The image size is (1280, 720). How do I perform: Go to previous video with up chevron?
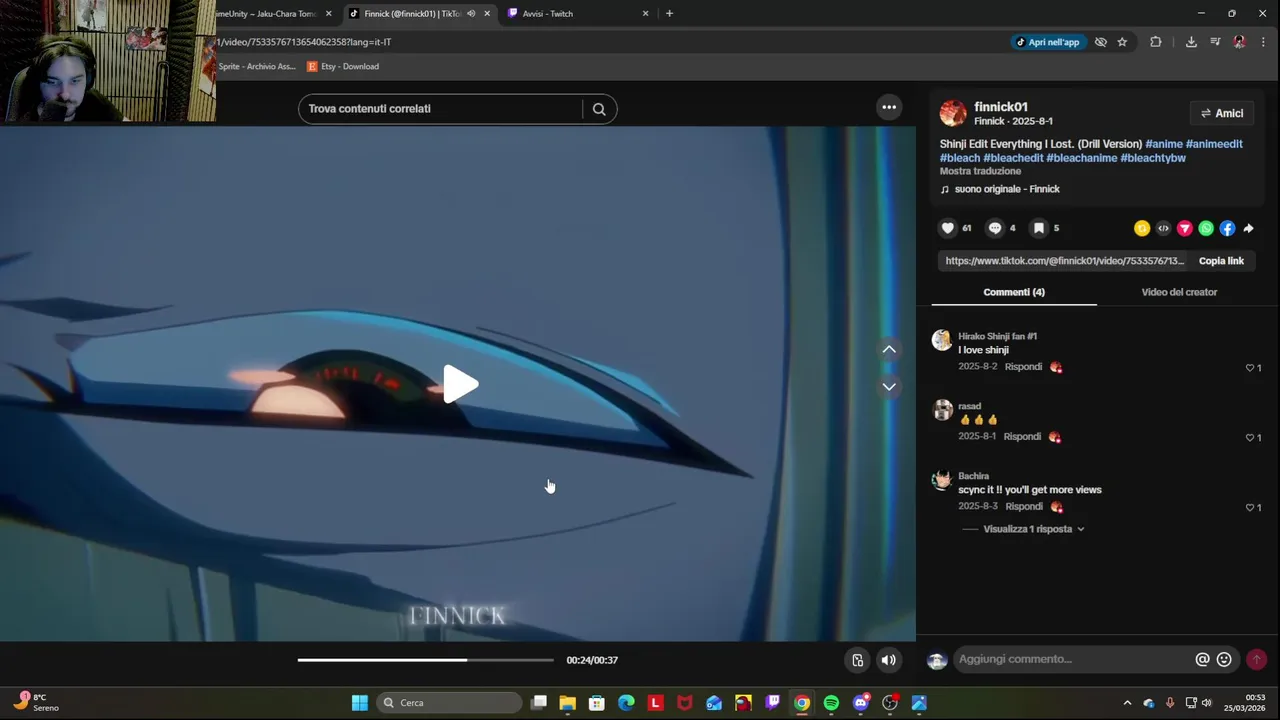[x=889, y=349]
